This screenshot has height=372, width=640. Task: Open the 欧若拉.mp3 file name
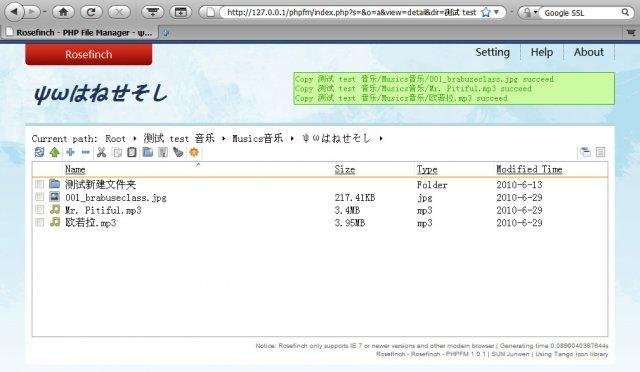pos(91,223)
